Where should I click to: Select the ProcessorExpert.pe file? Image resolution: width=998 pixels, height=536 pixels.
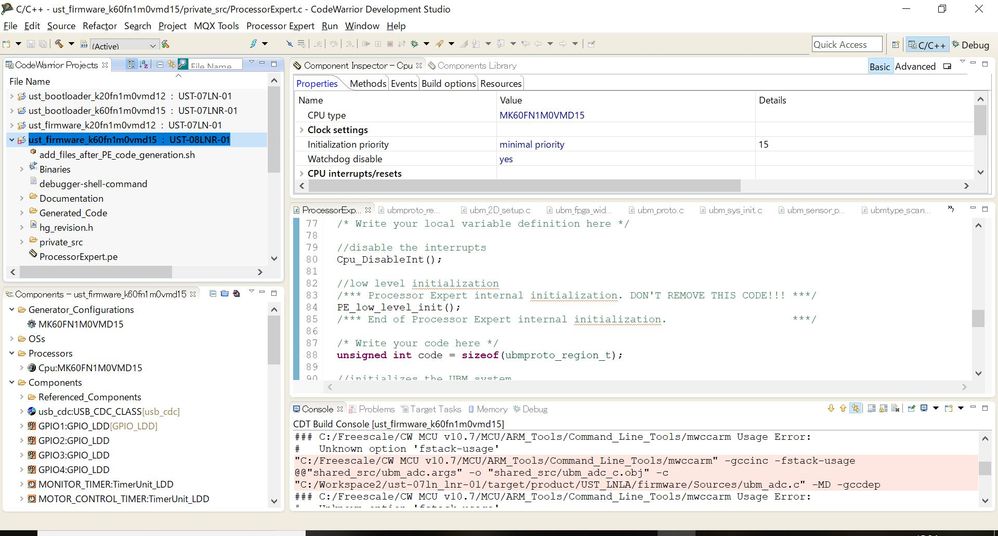[78, 256]
